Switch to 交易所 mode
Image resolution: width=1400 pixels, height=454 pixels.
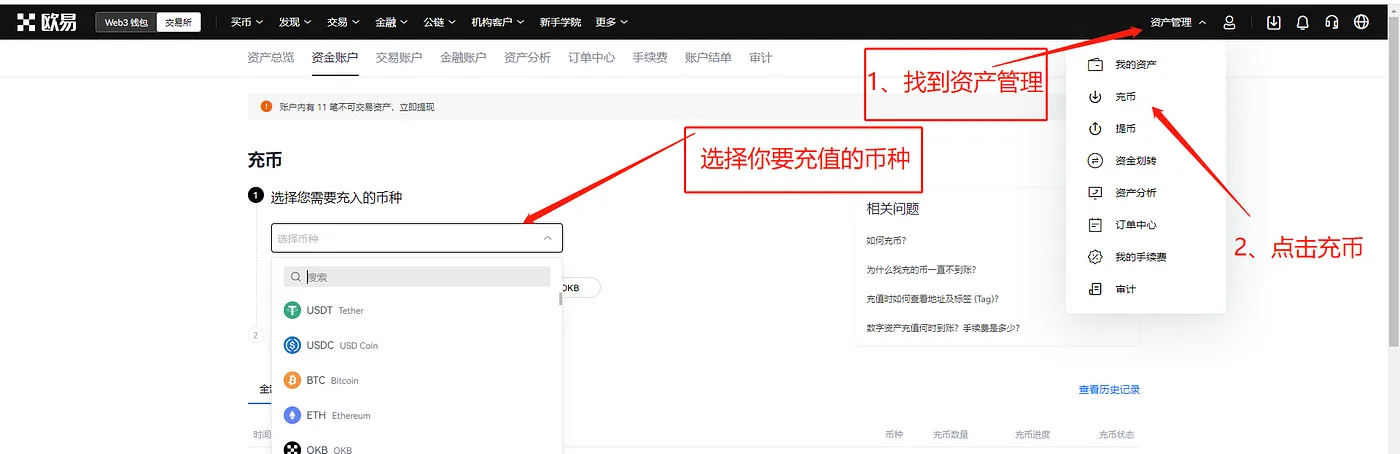[180, 21]
